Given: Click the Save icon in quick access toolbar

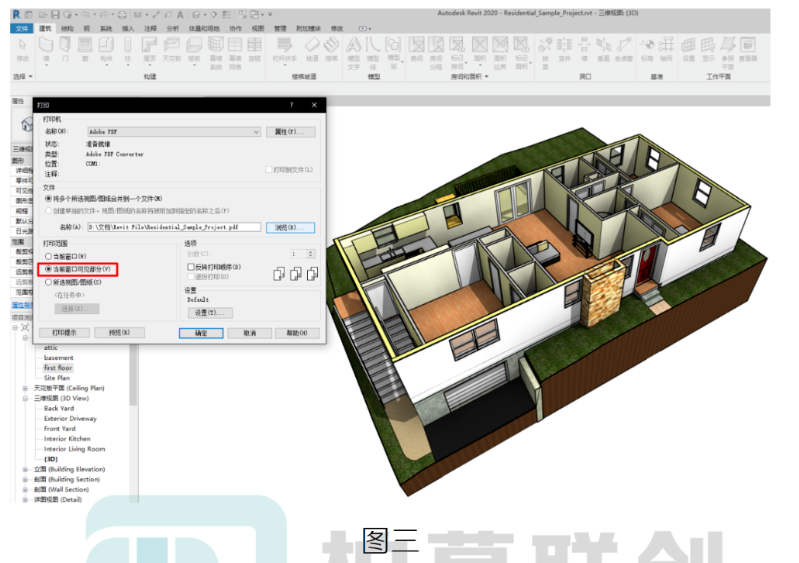Looking at the screenshot, I should (56, 15).
